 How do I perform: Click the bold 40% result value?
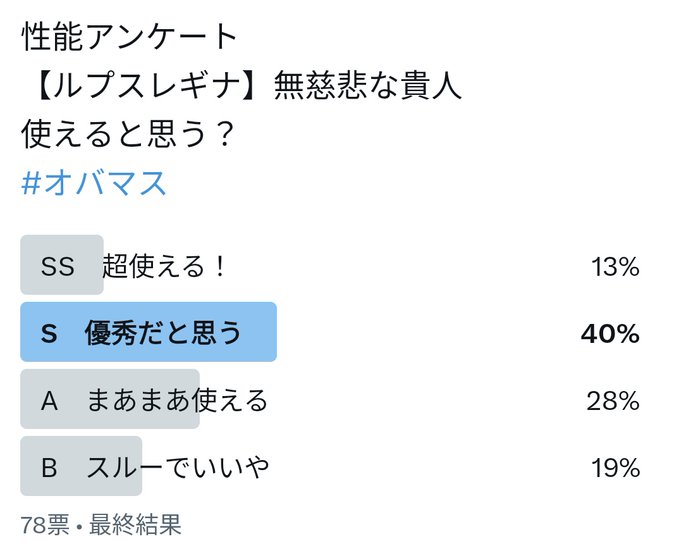pyautogui.click(x=610, y=334)
